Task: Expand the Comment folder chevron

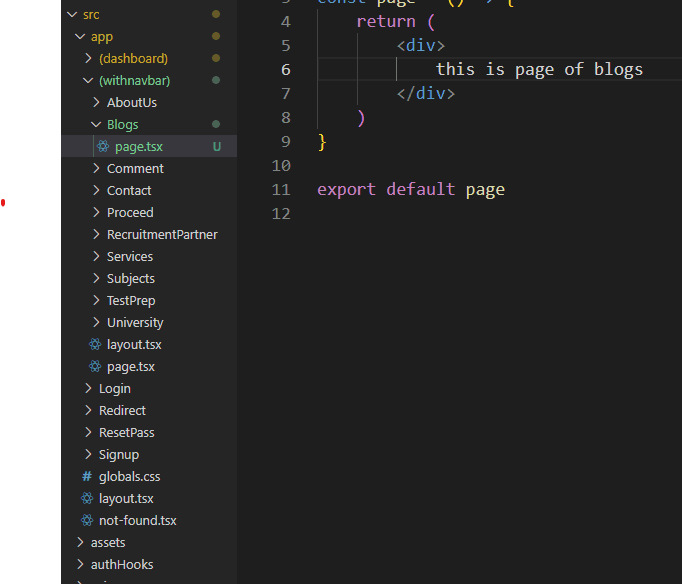Action: (x=97, y=168)
